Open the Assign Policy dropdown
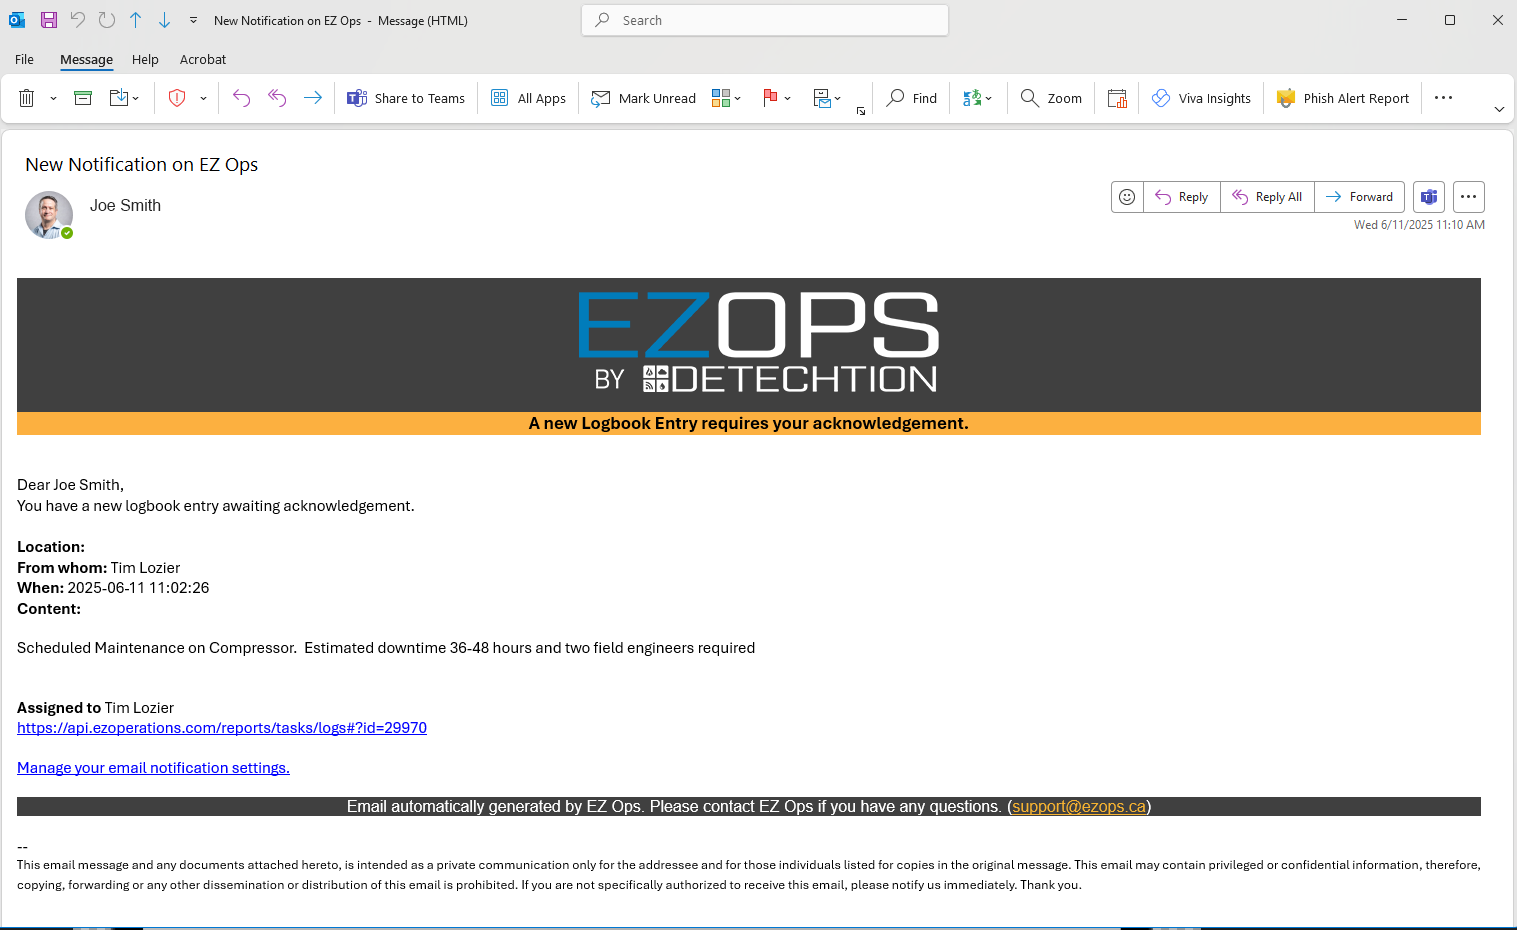Viewport: 1517px width, 930px height. pyautogui.click(x=827, y=98)
